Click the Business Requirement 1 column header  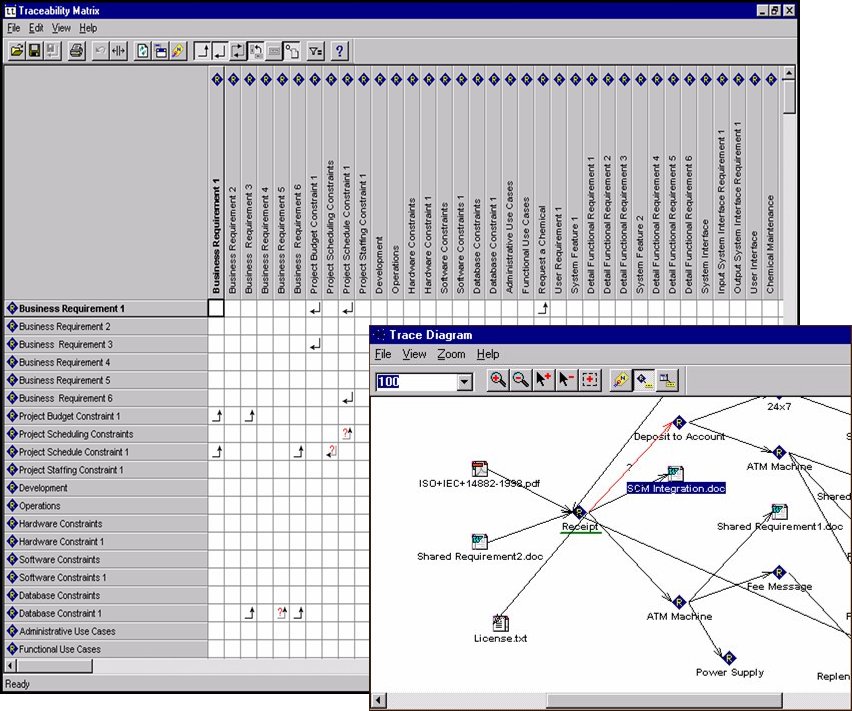click(216, 185)
